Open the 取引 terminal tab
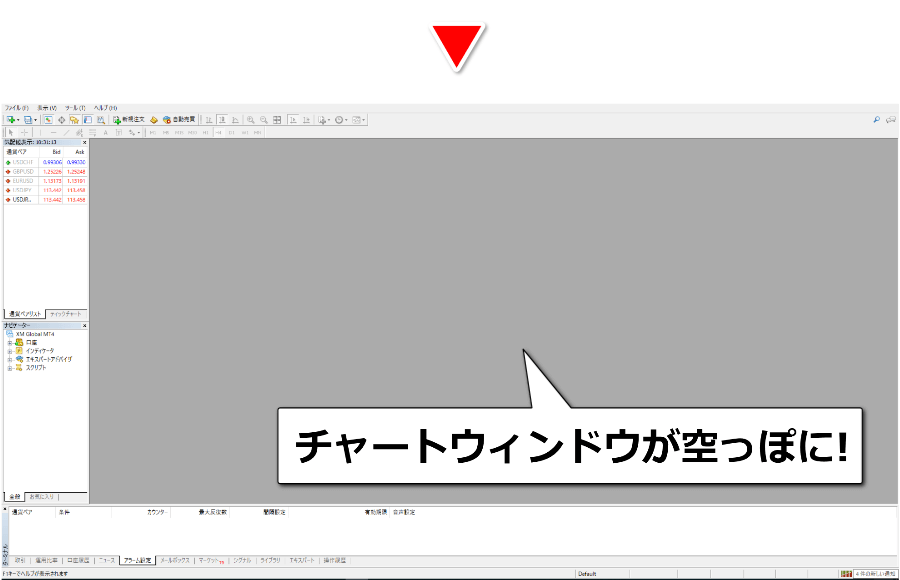900x580 pixels. point(20,560)
